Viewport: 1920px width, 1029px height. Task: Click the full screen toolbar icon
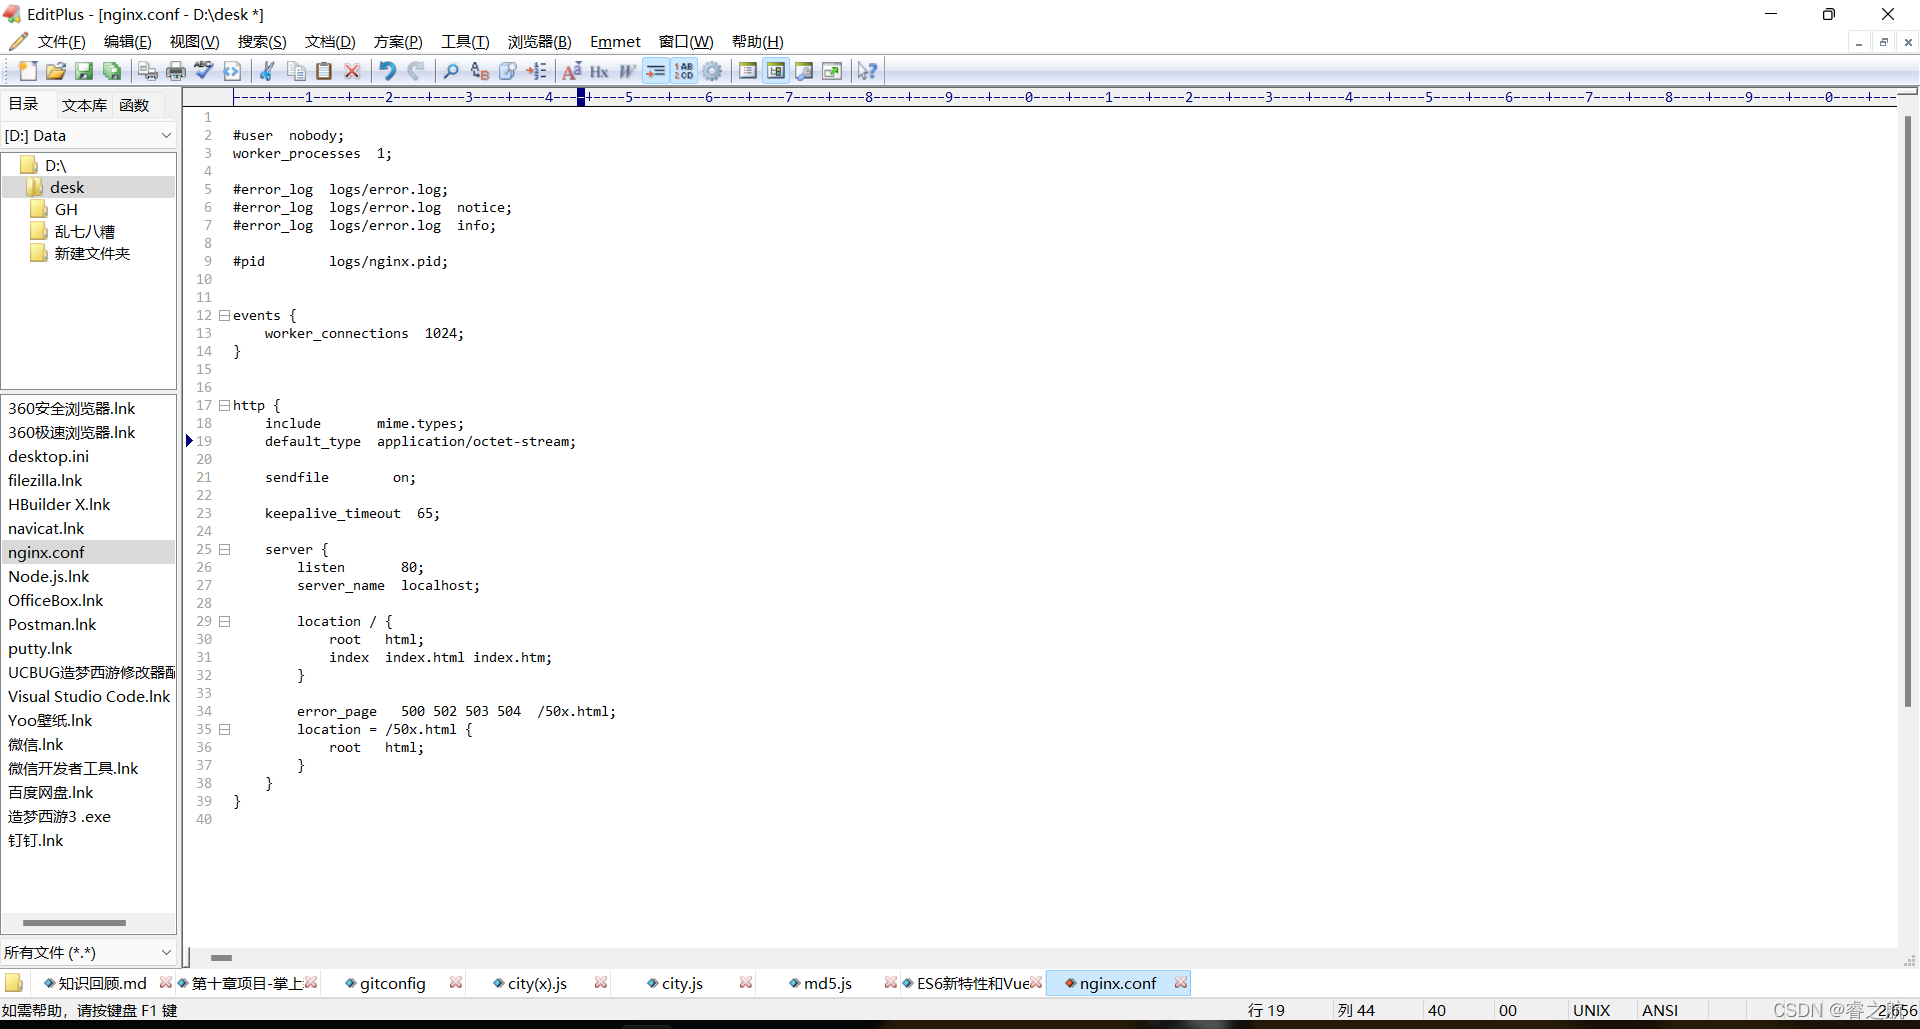coord(832,71)
